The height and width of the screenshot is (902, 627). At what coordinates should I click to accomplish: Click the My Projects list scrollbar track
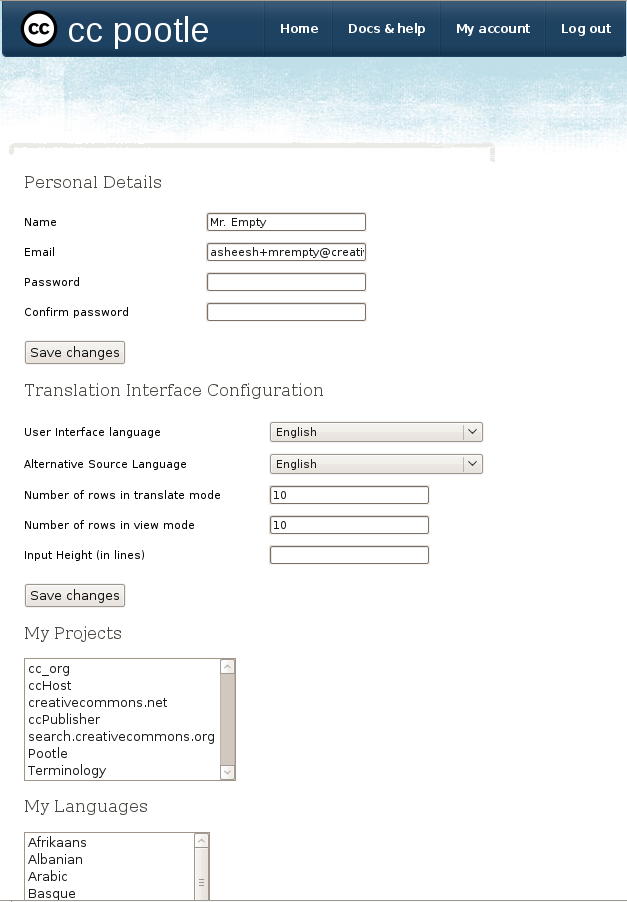pyautogui.click(x=228, y=719)
